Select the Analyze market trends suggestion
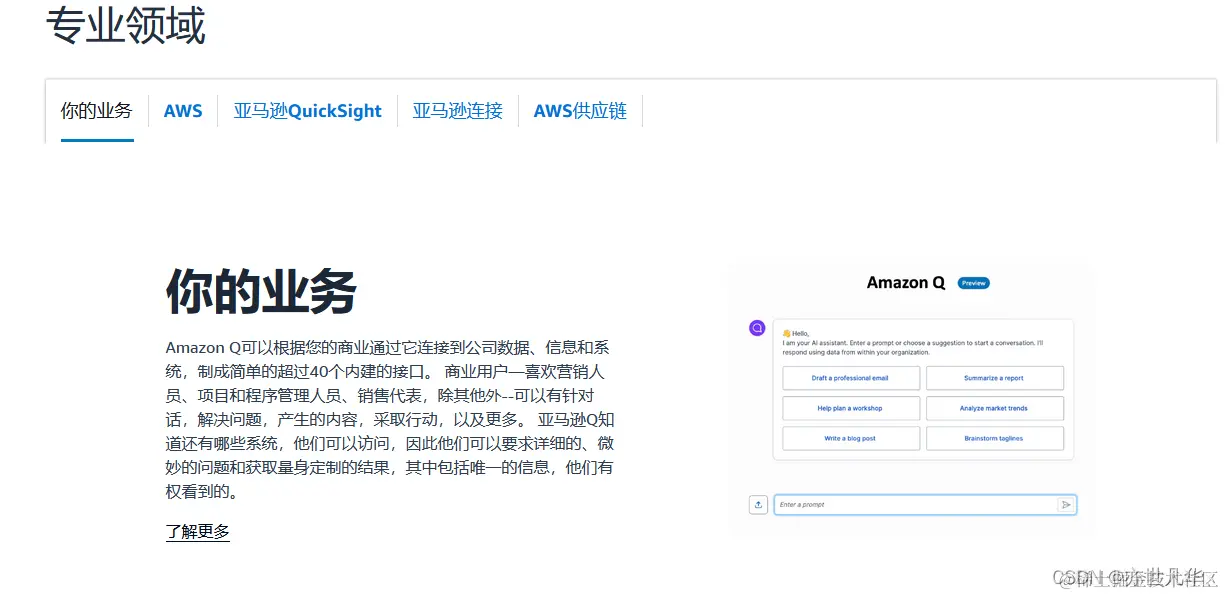The height and width of the screenshot is (596, 1225). [994, 408]
